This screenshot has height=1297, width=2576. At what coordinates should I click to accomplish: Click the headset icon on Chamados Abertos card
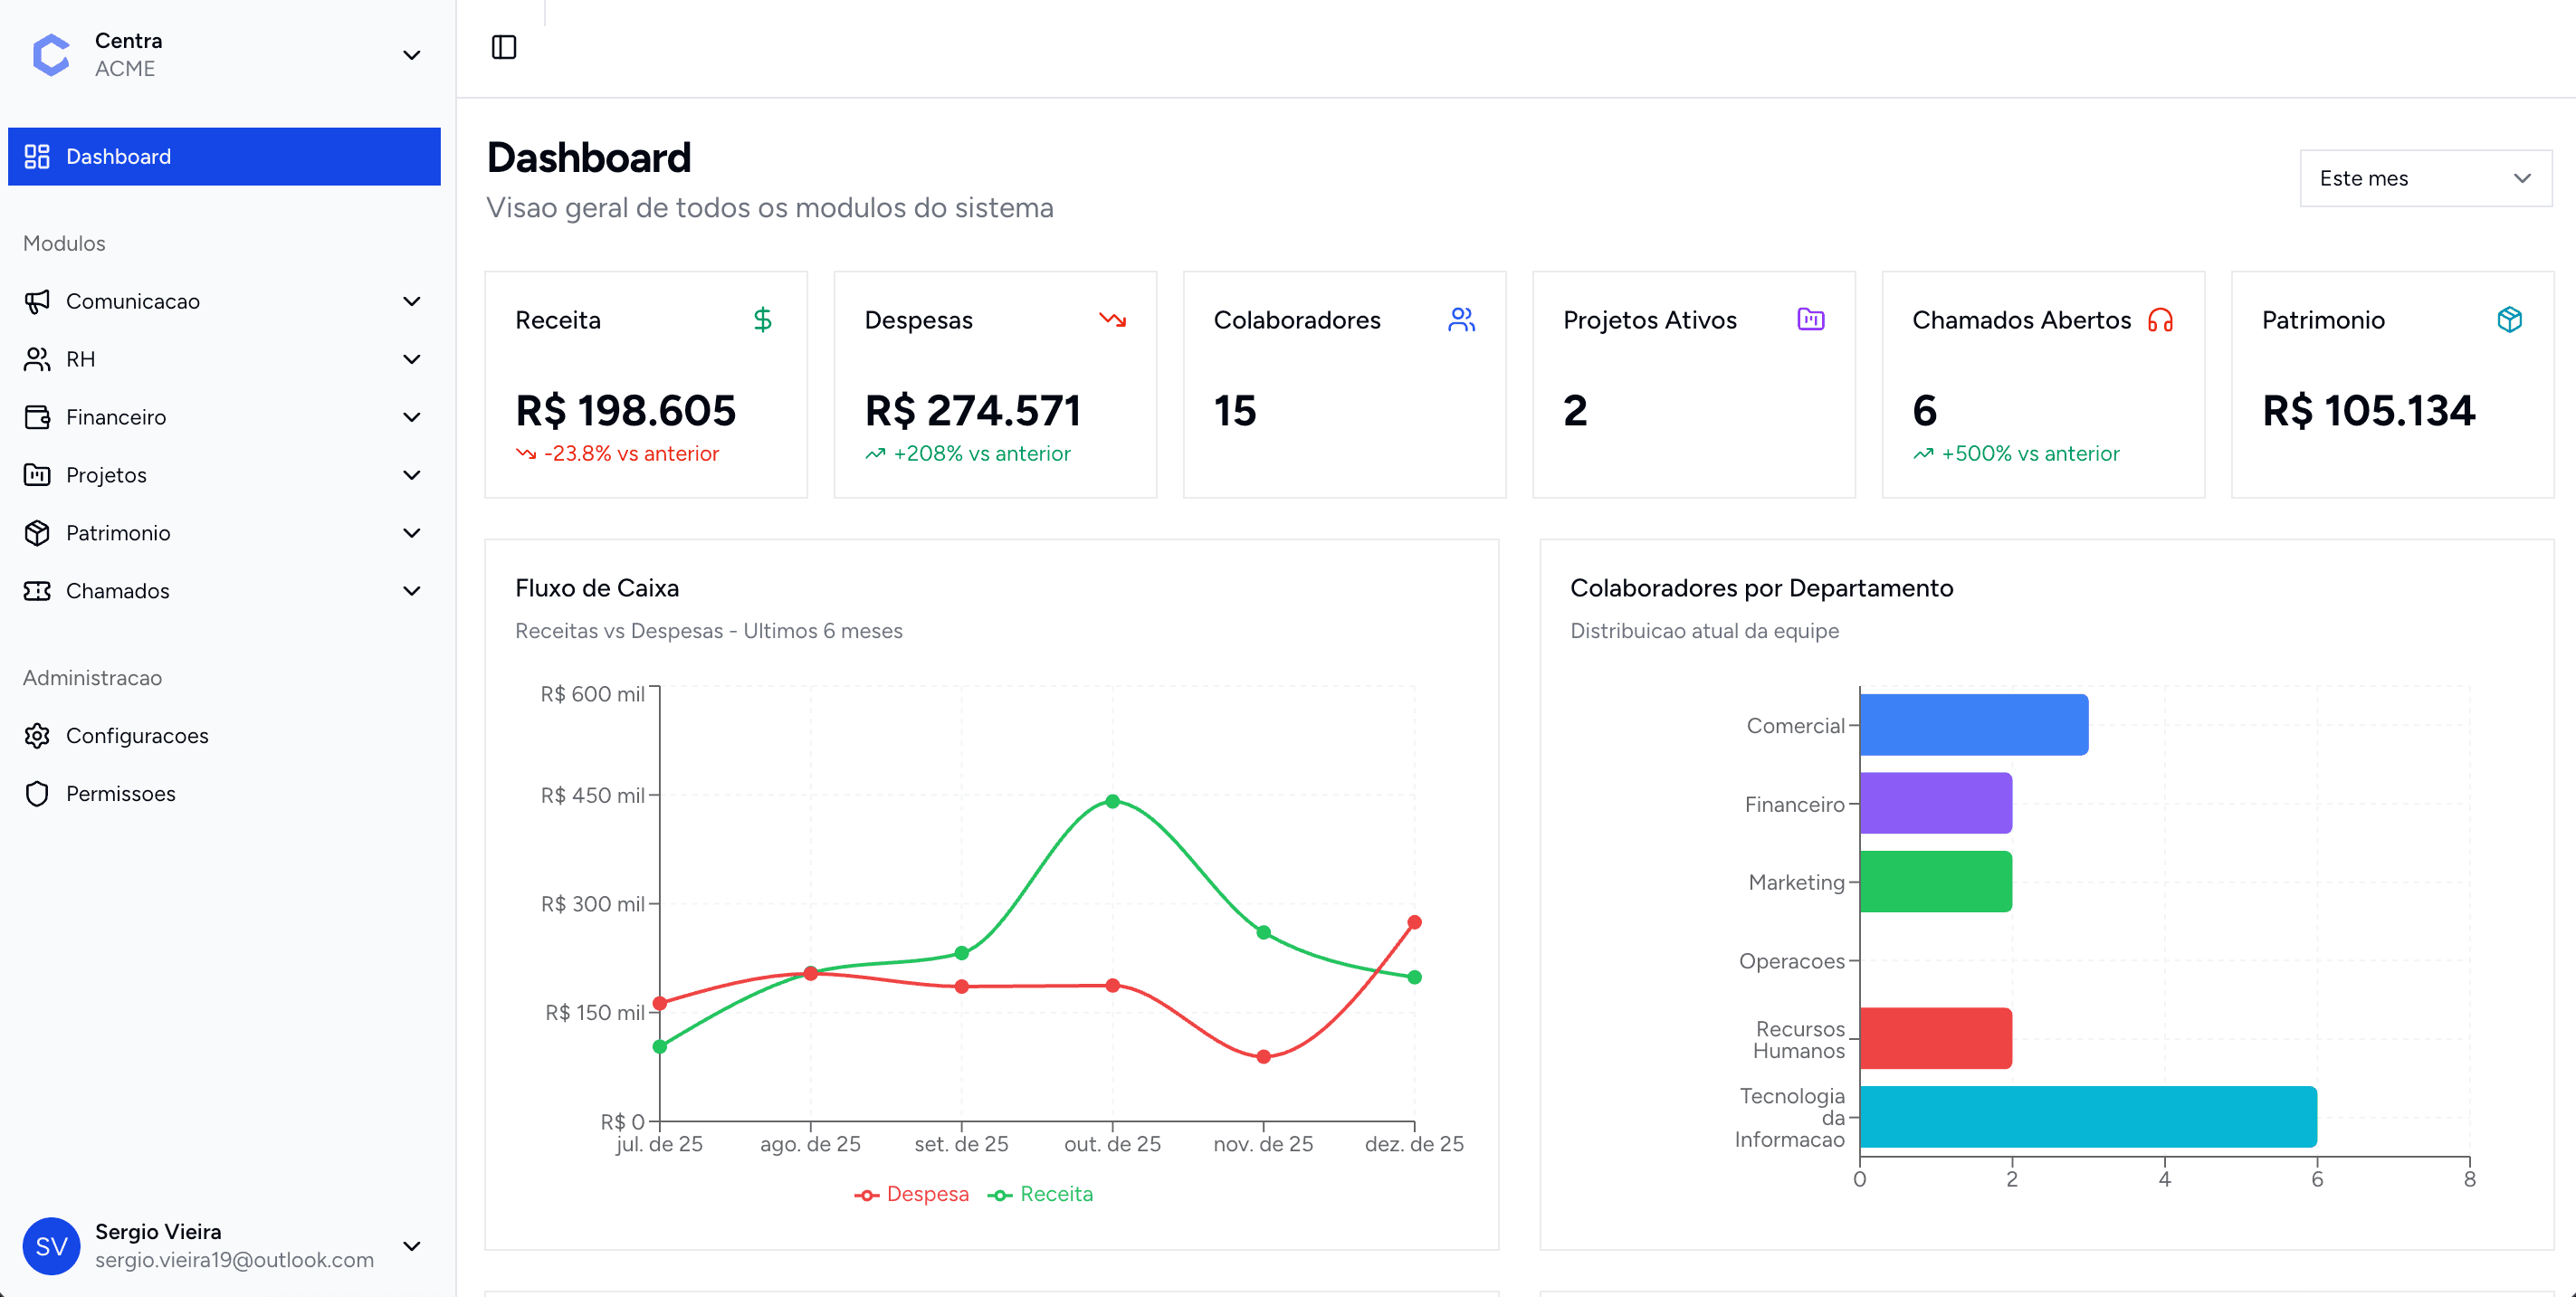click(2161, 321)
